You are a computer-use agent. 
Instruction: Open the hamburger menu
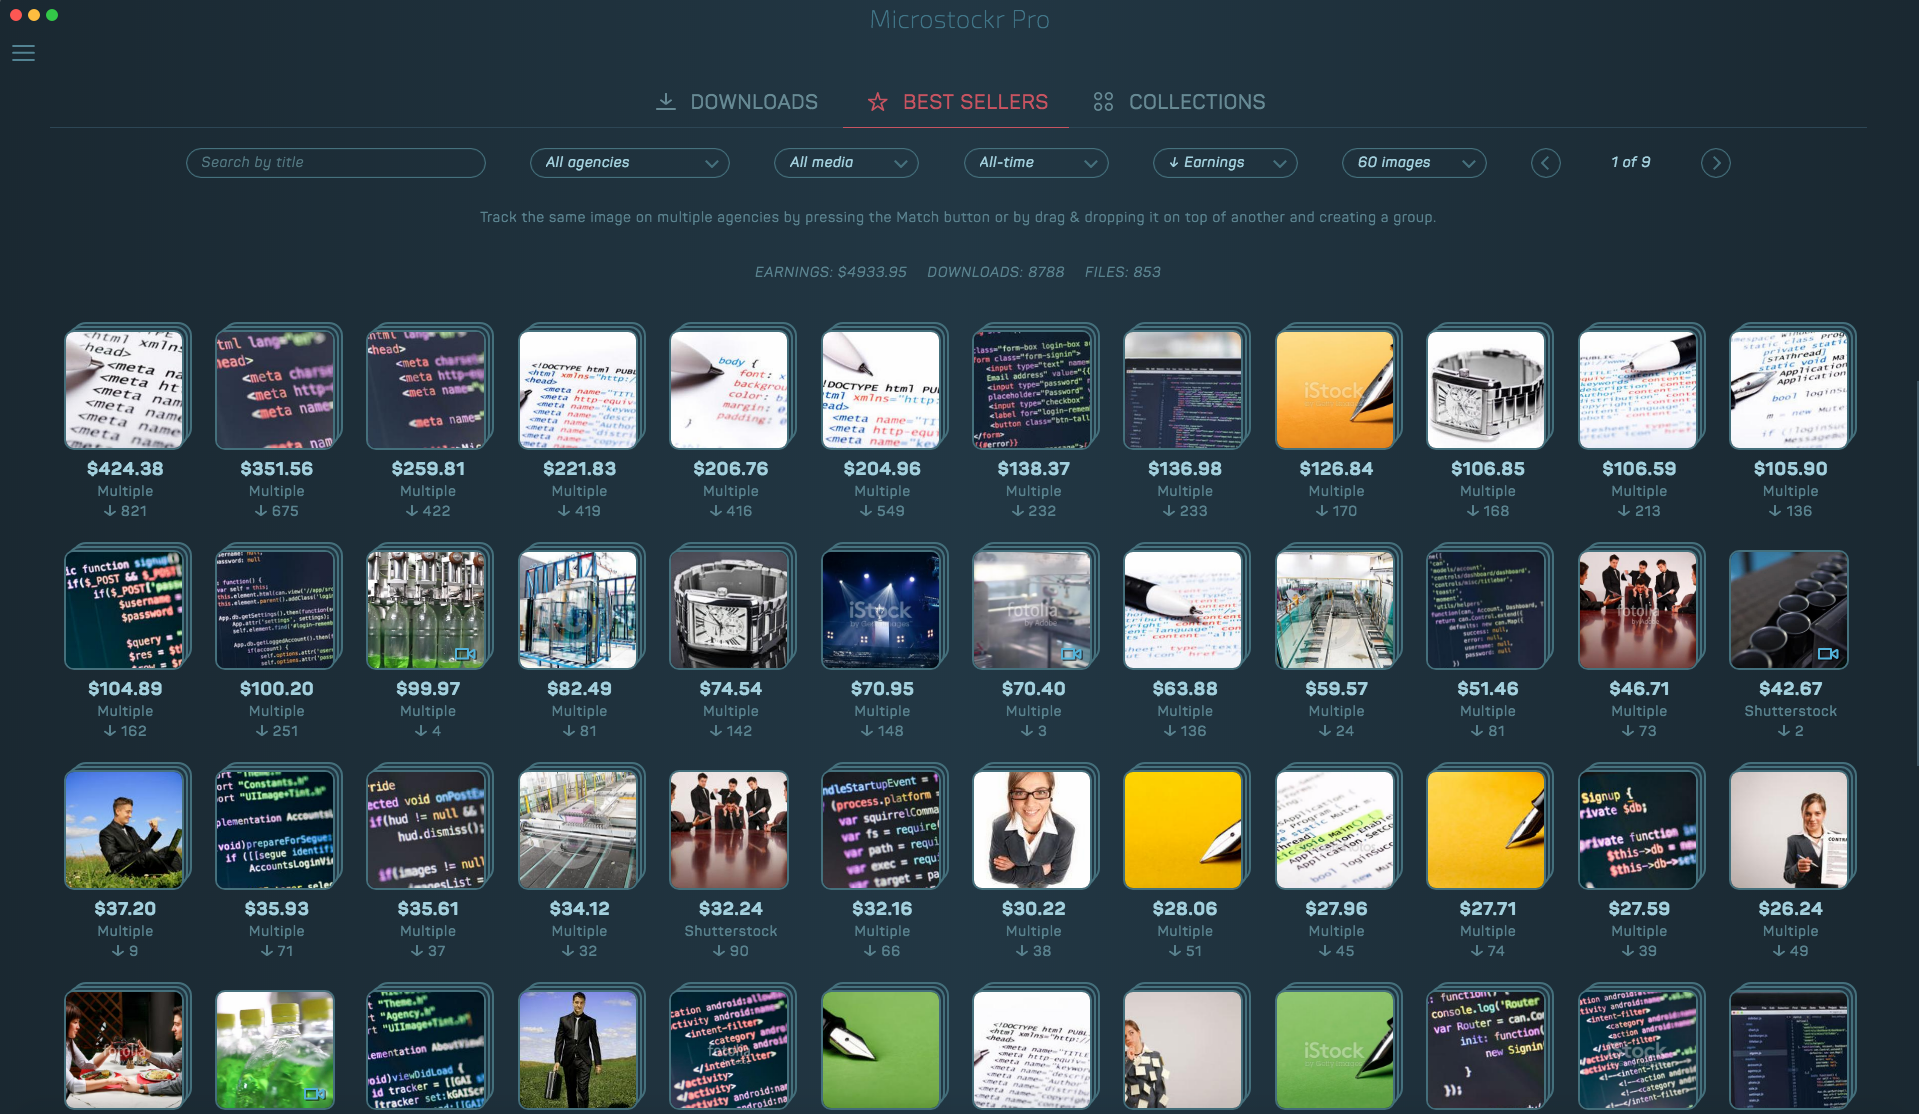pos(23,53)
